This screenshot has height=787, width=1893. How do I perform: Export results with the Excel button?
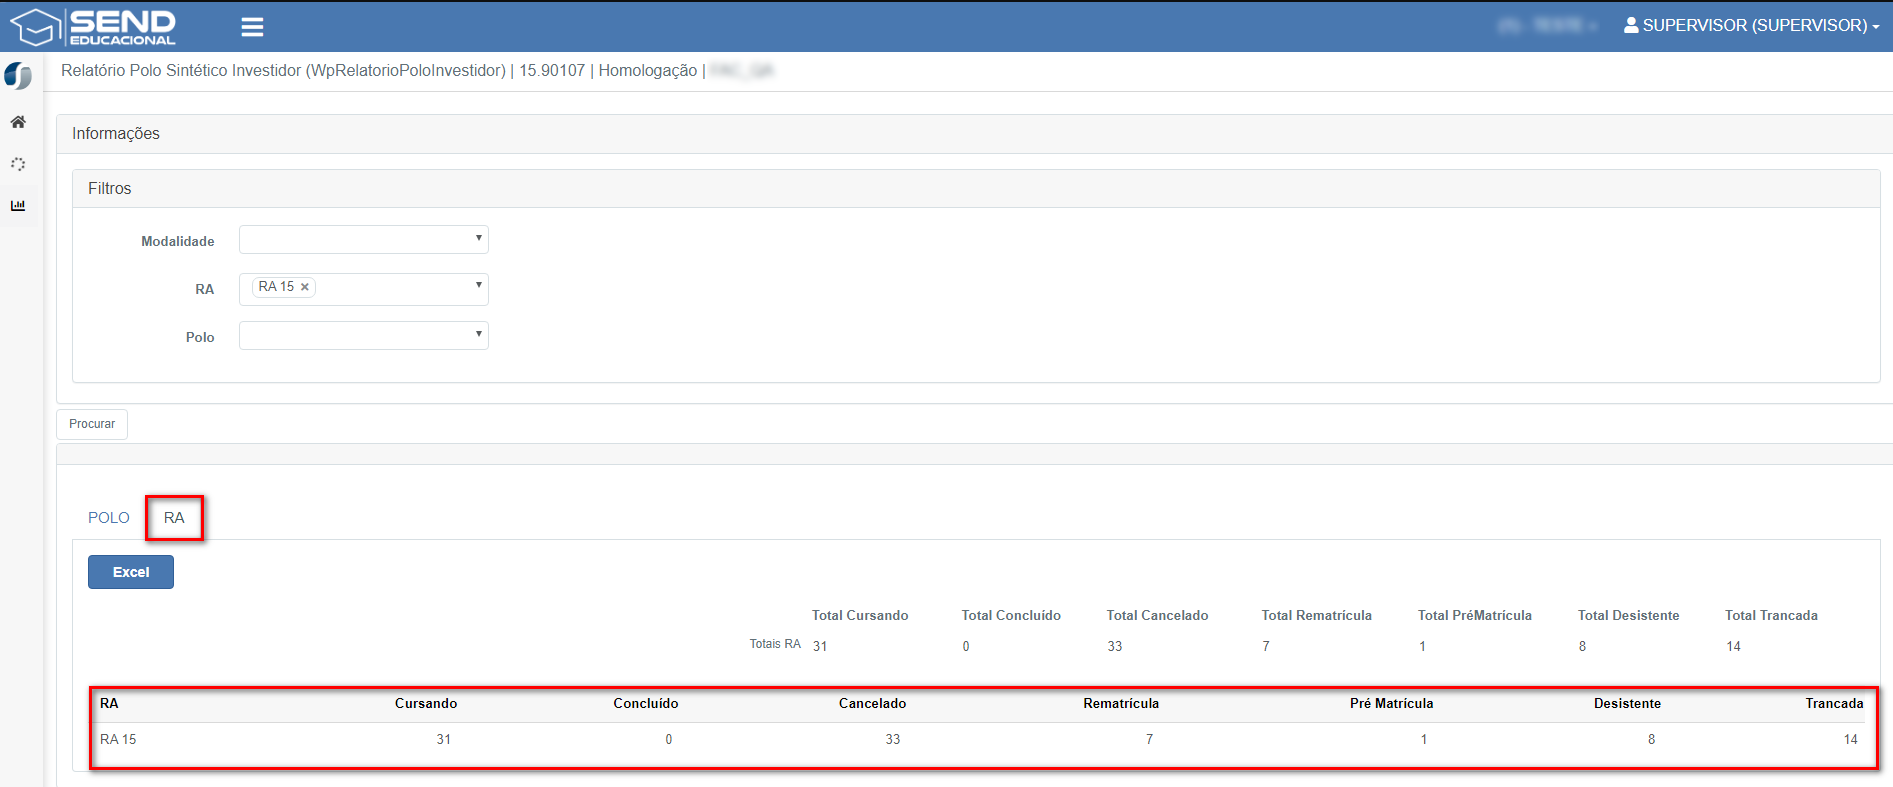pyautogui.click(x=131, y=572)
